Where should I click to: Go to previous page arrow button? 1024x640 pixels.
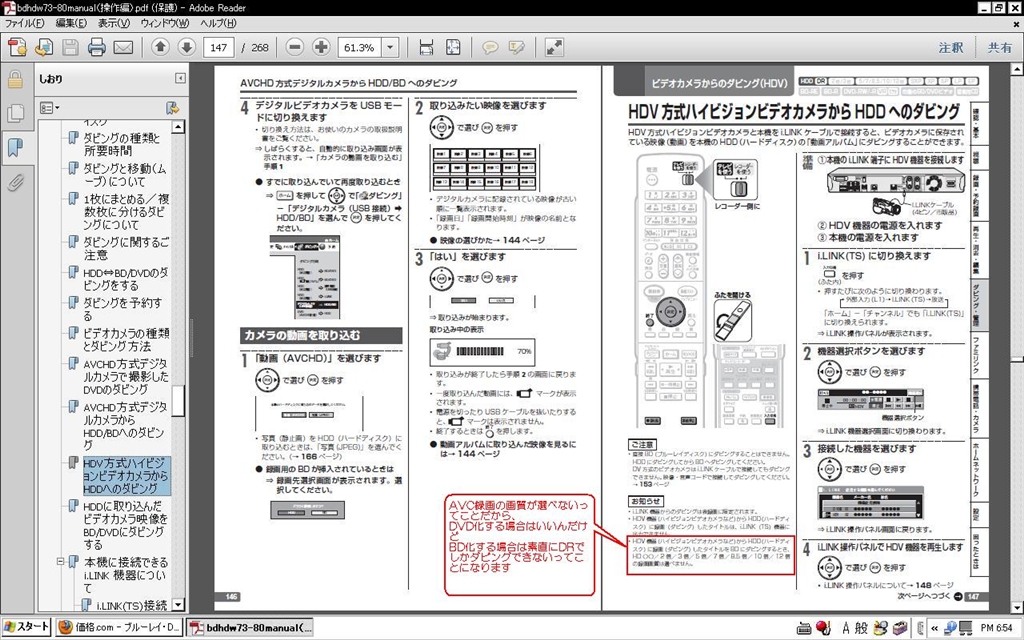pos(161,48)
